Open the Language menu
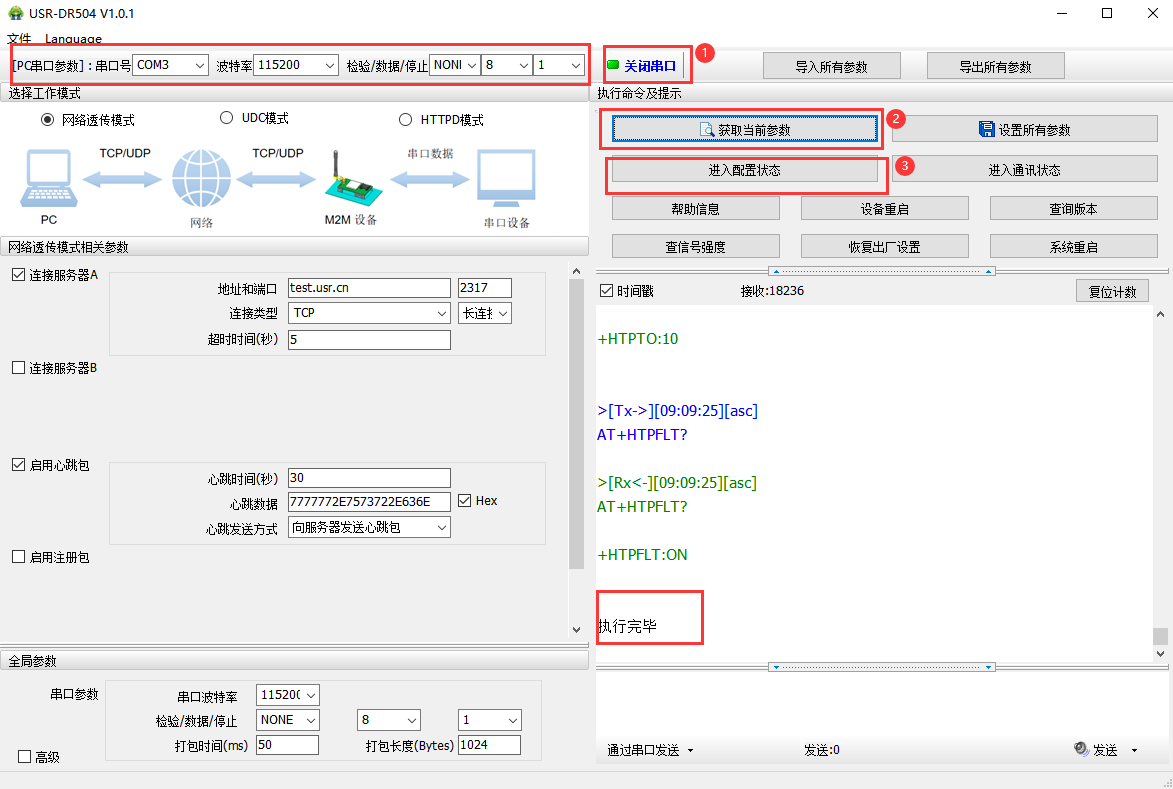 point(73,39)
